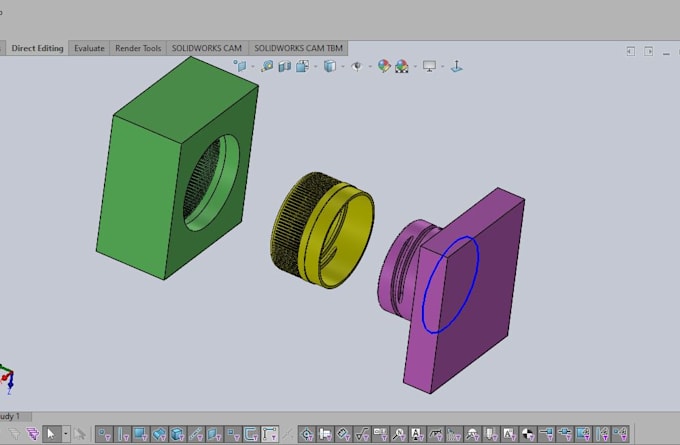The image size is (680, 445).
Task: Click the Zoom to Area magnifier icon
Action: (267, 66)
